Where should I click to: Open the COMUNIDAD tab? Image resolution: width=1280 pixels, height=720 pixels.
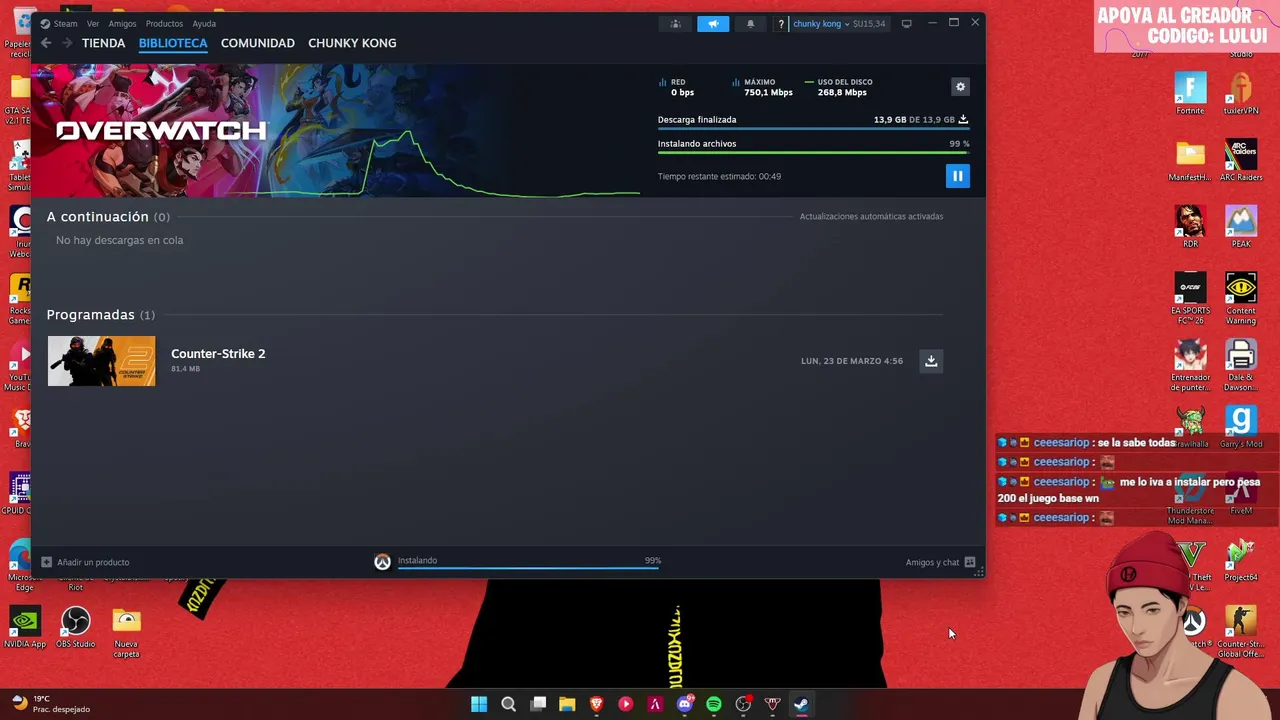tap(258, 43)
